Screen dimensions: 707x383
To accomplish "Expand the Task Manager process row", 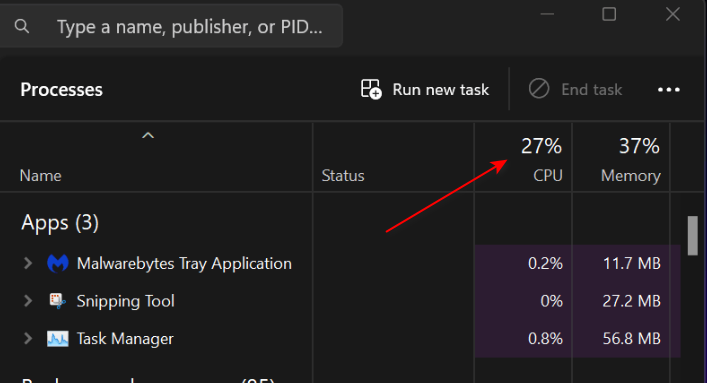I will (28, 339).
